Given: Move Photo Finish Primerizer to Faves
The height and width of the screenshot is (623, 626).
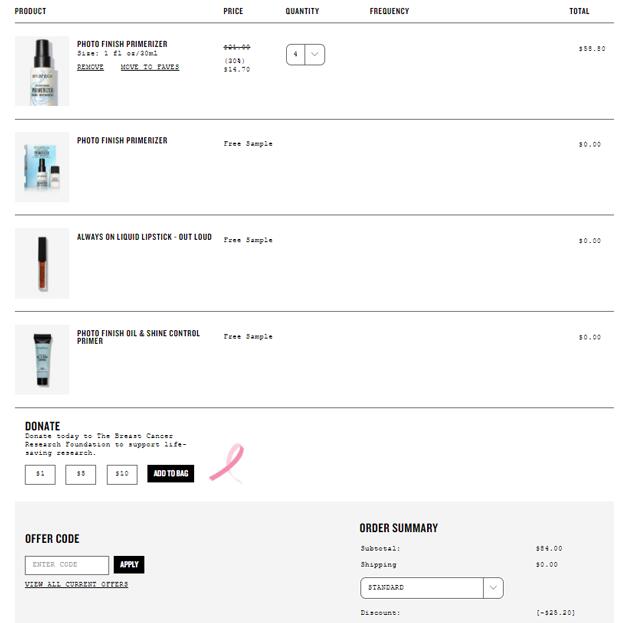Looking at the screenshot, I should tap(150, 67).
